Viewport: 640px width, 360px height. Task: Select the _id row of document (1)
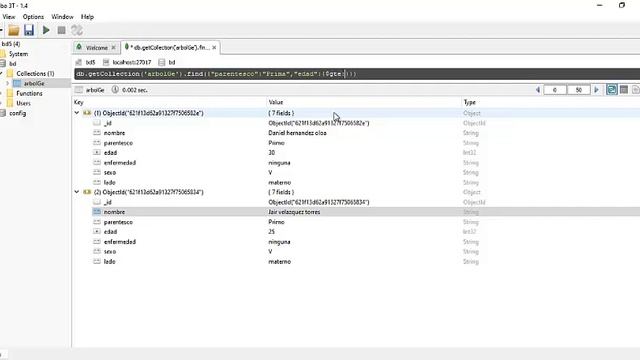(x=357, y=123)
